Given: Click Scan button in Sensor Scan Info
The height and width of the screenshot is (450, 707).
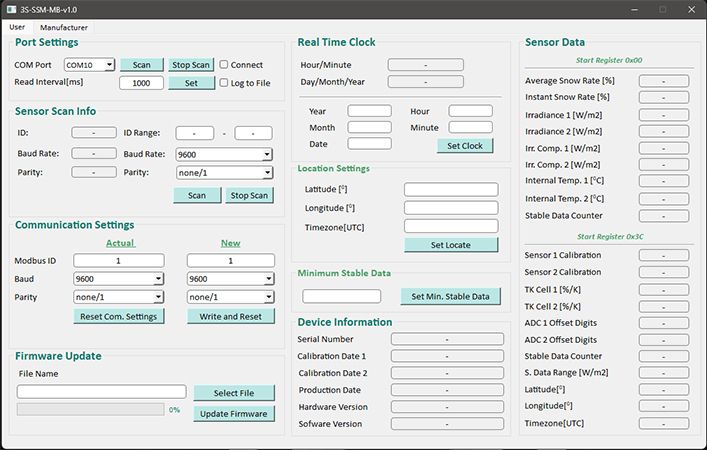Looking at the screenshot, I should 197,195.
